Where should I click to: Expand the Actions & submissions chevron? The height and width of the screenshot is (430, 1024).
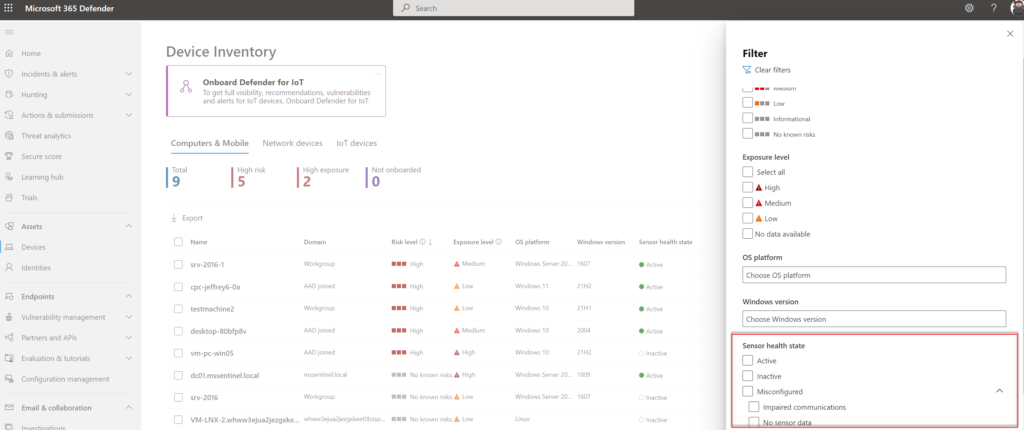click(129, 115)
